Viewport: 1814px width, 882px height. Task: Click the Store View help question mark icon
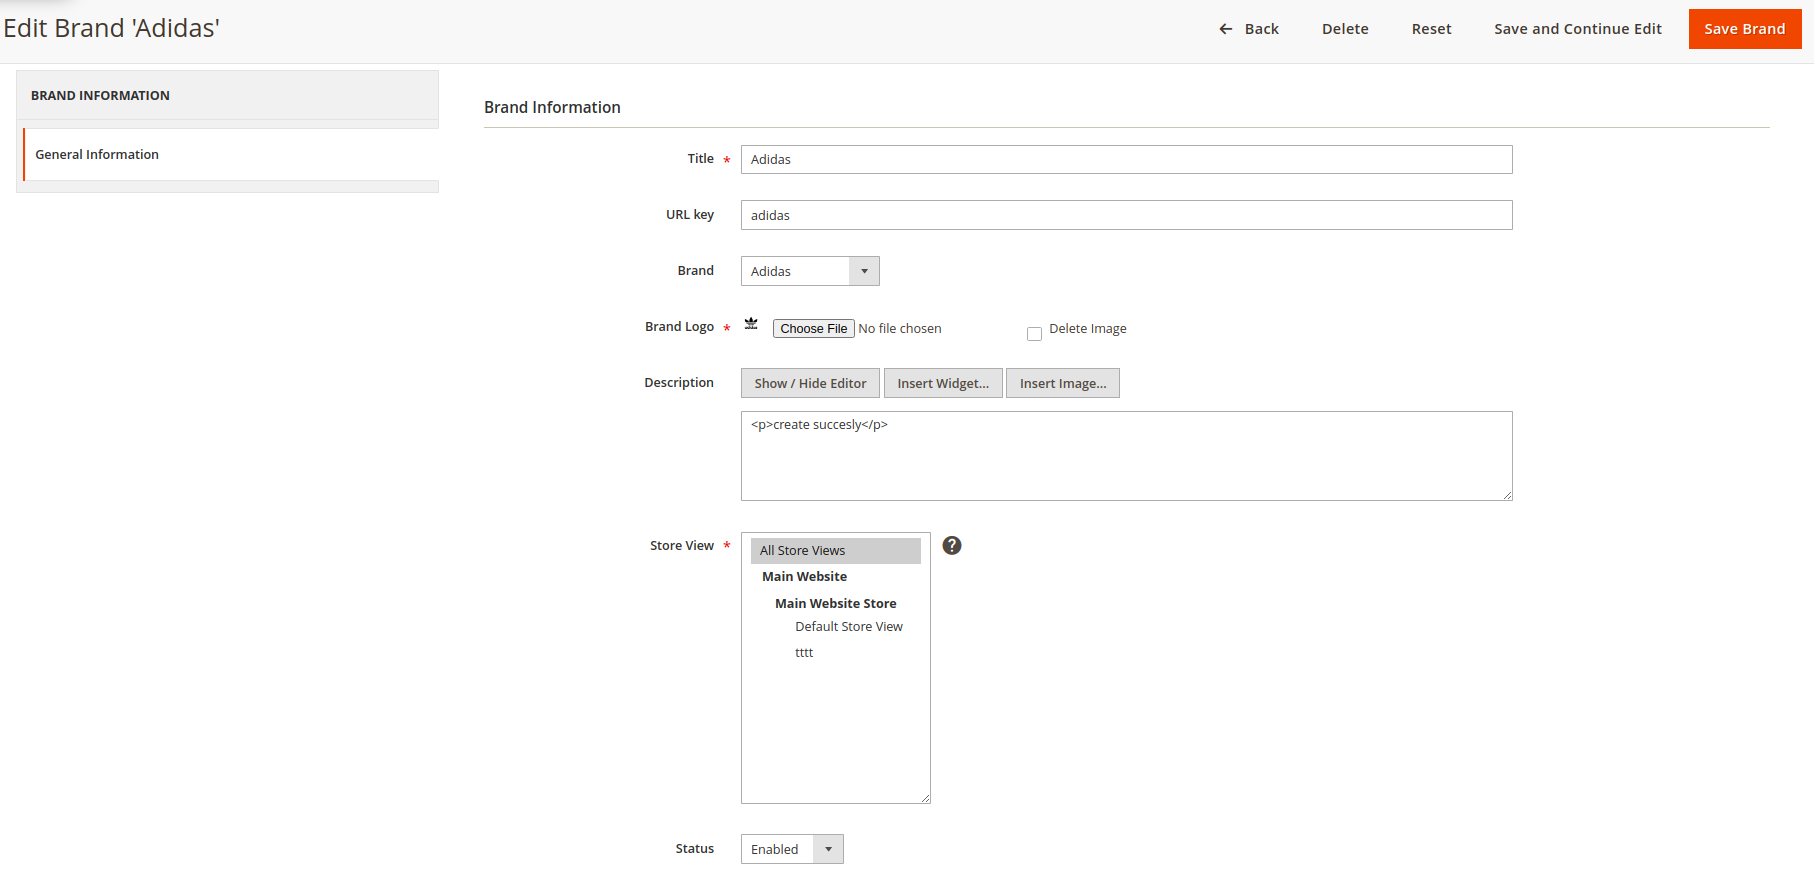click(952, 545)
